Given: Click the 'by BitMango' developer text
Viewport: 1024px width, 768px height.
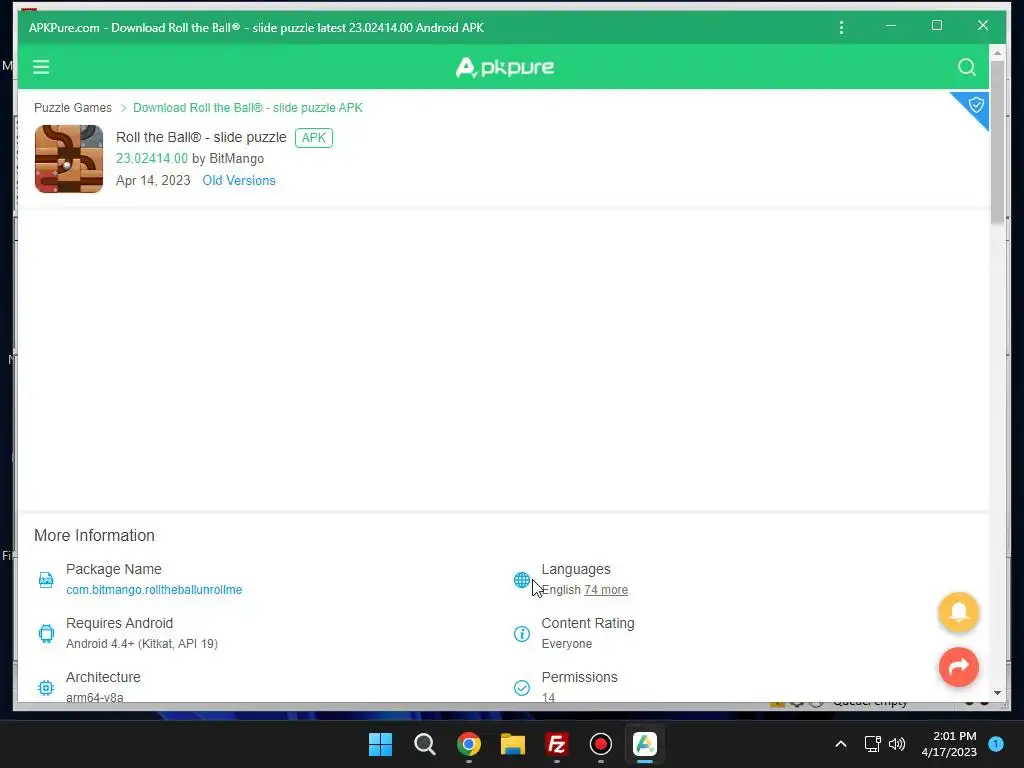Looking at the screenshot, I should coord(228,159).
